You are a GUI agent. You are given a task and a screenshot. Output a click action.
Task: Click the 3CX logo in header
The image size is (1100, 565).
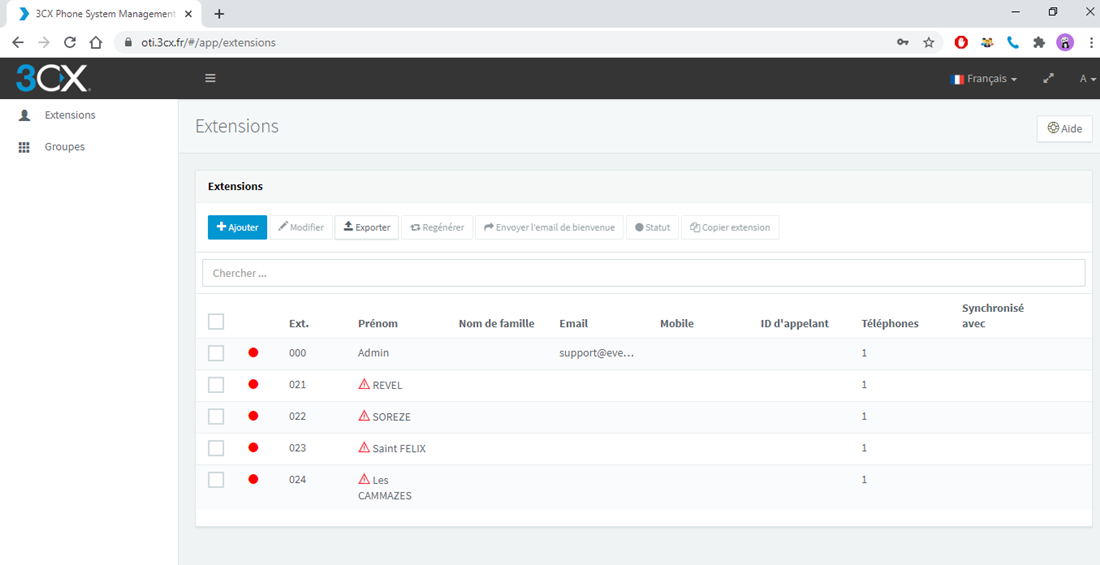click(52, 78)
